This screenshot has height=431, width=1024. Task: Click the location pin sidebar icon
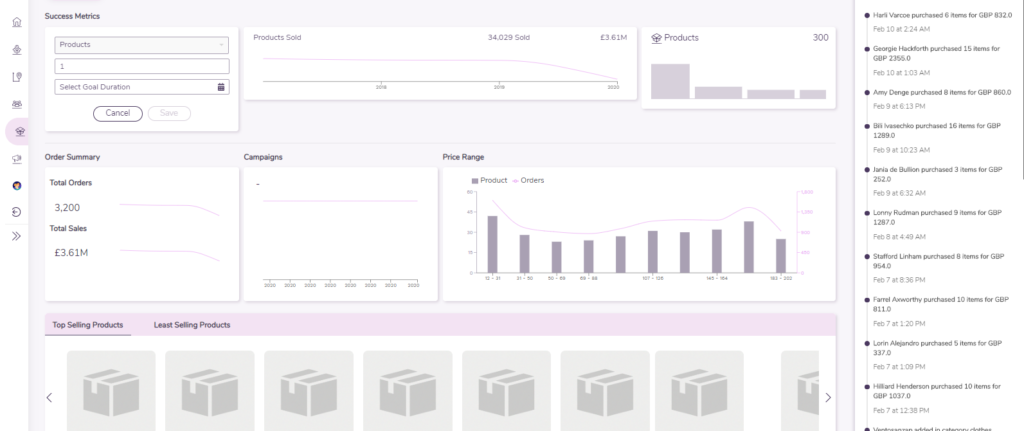(x=17, y=77)
